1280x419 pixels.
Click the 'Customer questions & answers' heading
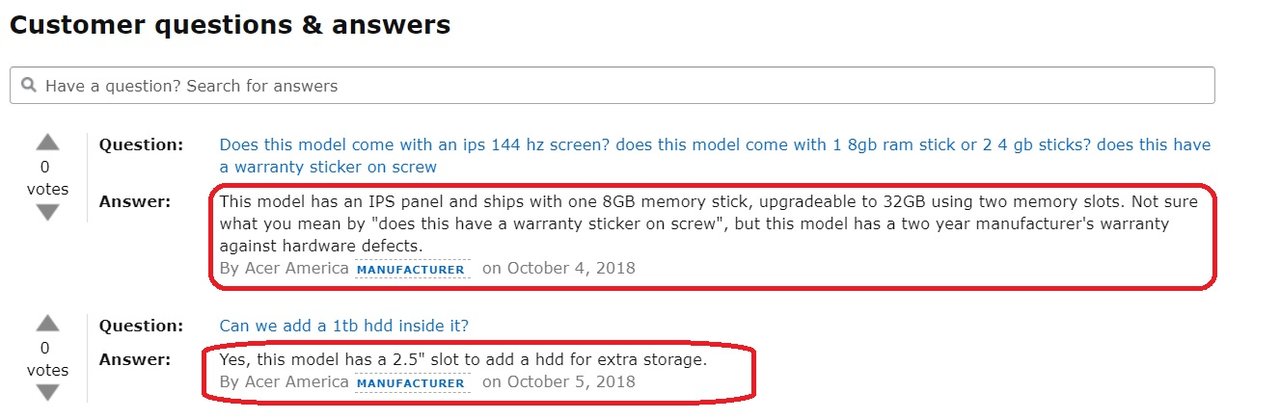coord(230,25)
